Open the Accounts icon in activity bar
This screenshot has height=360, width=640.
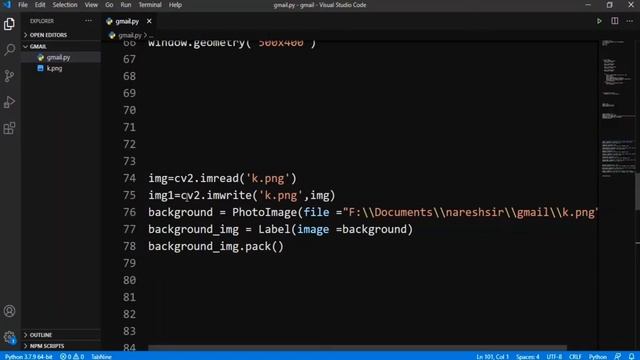[x=9, y=311]
